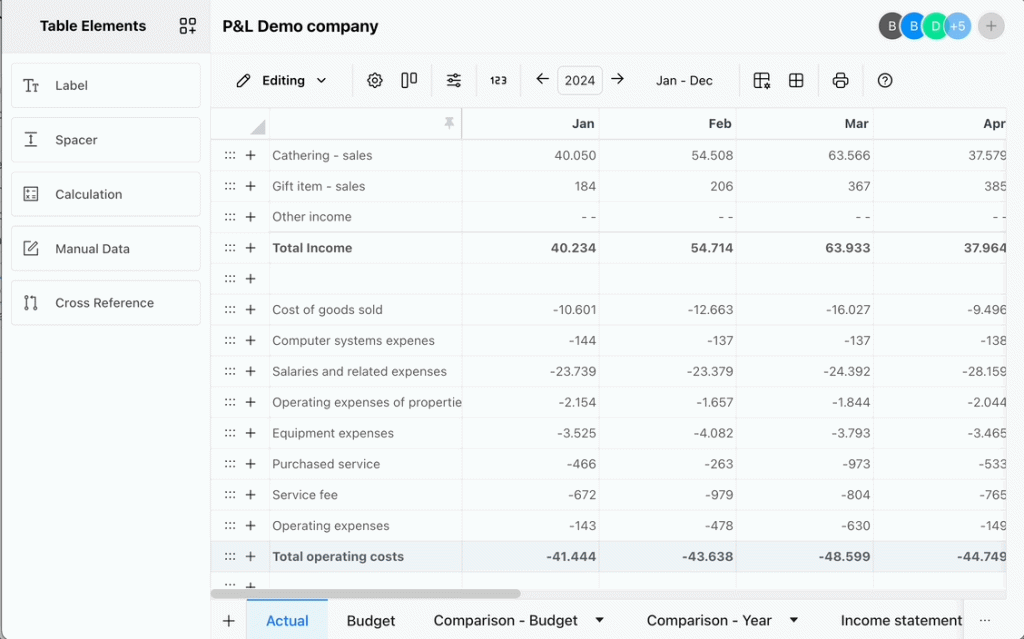Go to next year with right arrow
1024x639 pixels.
[618, 79]
